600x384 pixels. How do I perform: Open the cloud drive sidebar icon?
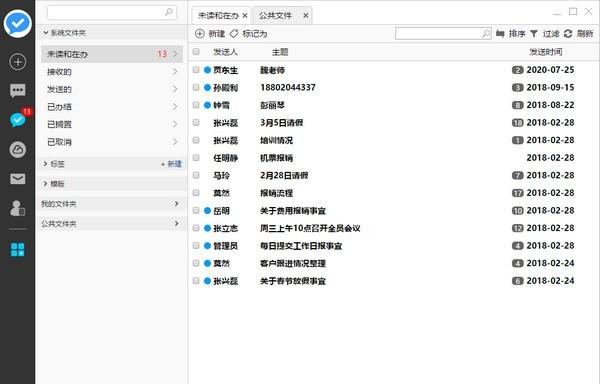click(18, 150)
